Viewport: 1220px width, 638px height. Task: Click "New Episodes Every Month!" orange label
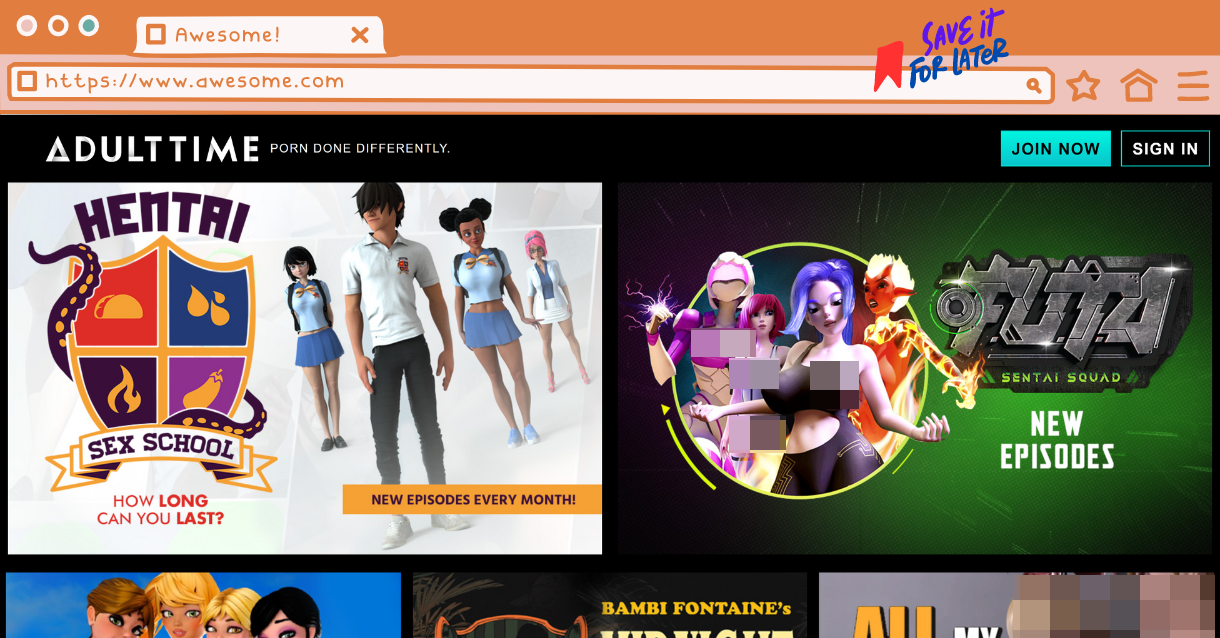coord(472,499)
